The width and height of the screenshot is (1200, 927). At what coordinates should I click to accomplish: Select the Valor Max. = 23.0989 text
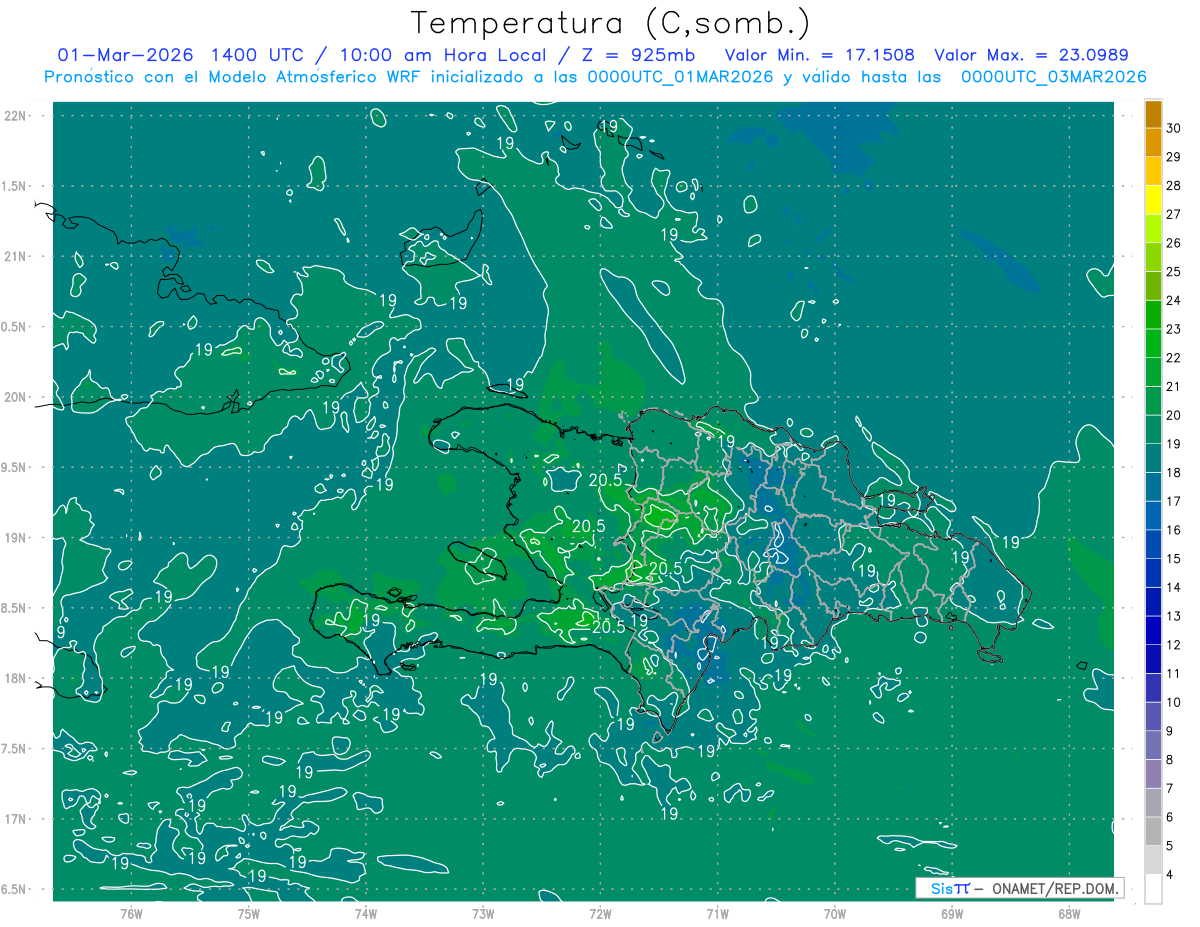[x=1031, y=55]
